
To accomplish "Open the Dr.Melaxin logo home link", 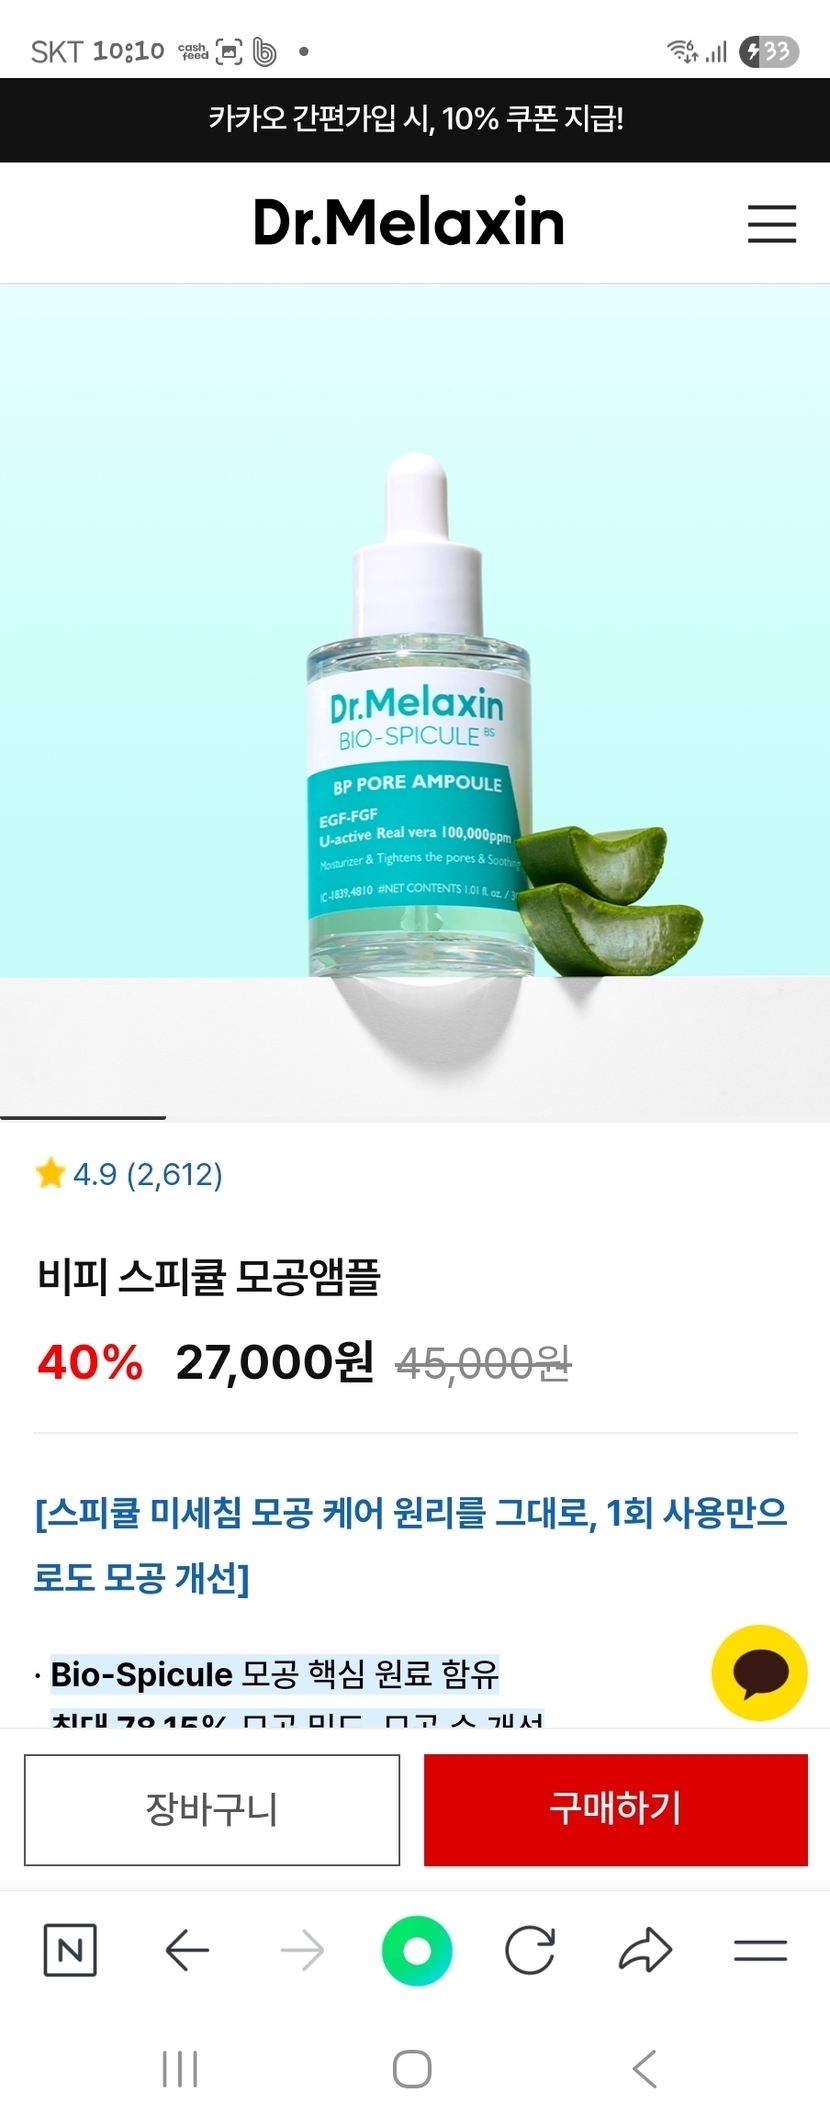I will (x=409, y=222).
